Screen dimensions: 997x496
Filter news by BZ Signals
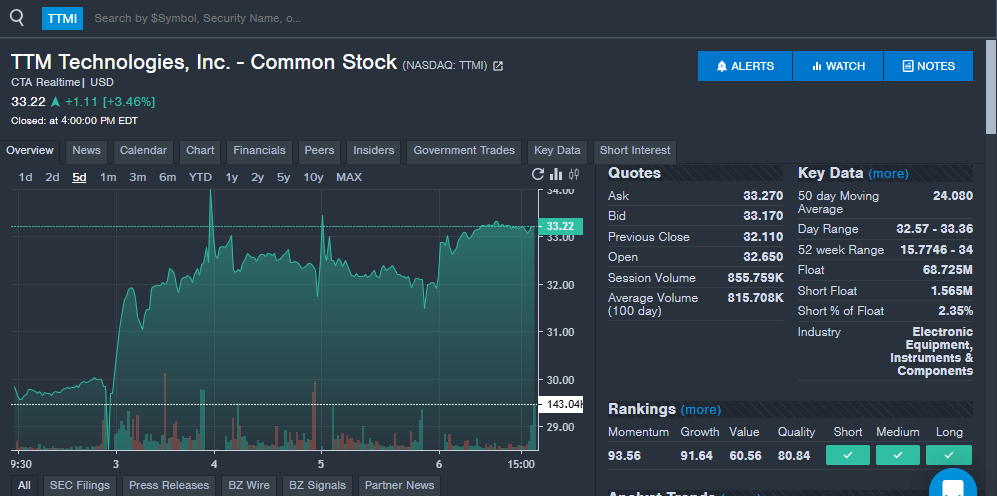coord(317,485)
